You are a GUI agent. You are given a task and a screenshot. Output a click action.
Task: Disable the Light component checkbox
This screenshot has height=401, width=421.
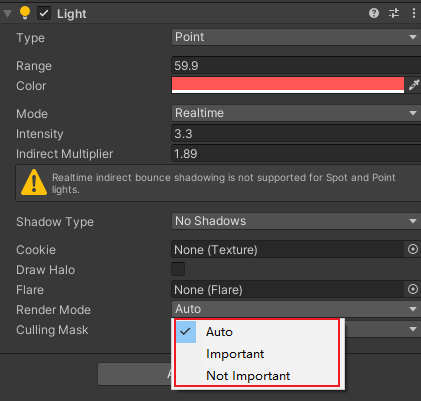pyautogui.click(x=44, y=13)
